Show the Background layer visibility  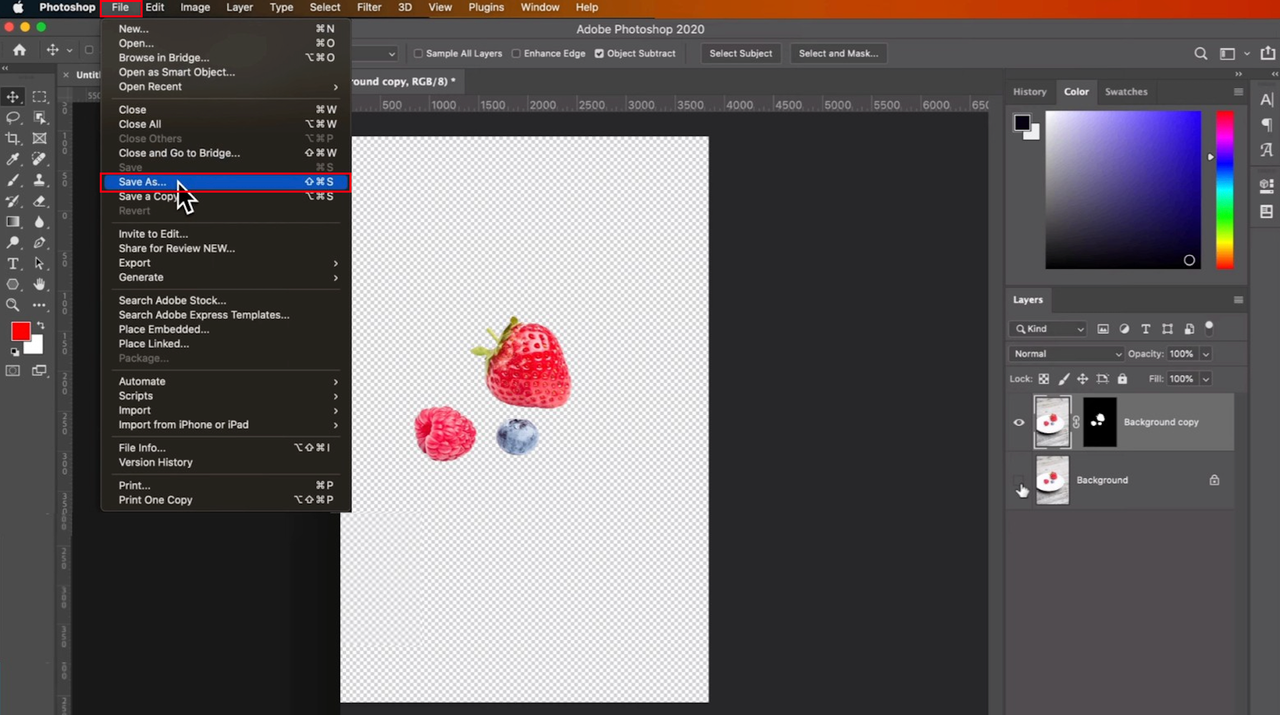pyautogui.click(x=1019, y=480)
